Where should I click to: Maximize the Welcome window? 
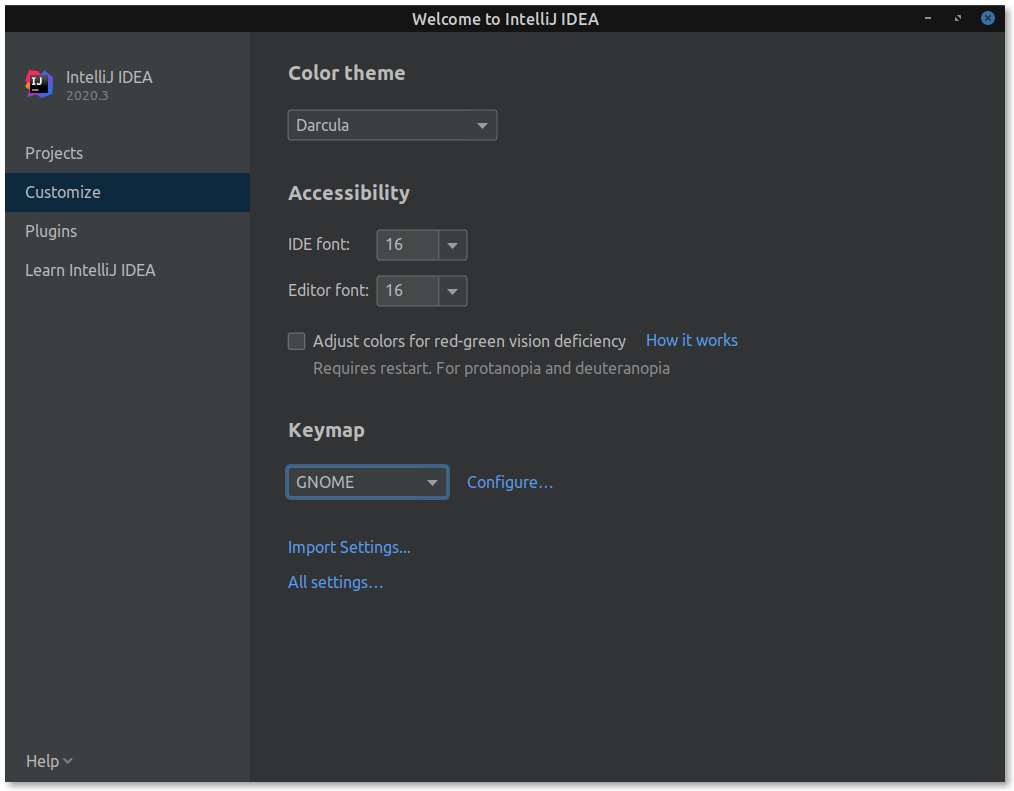point(958,18)
